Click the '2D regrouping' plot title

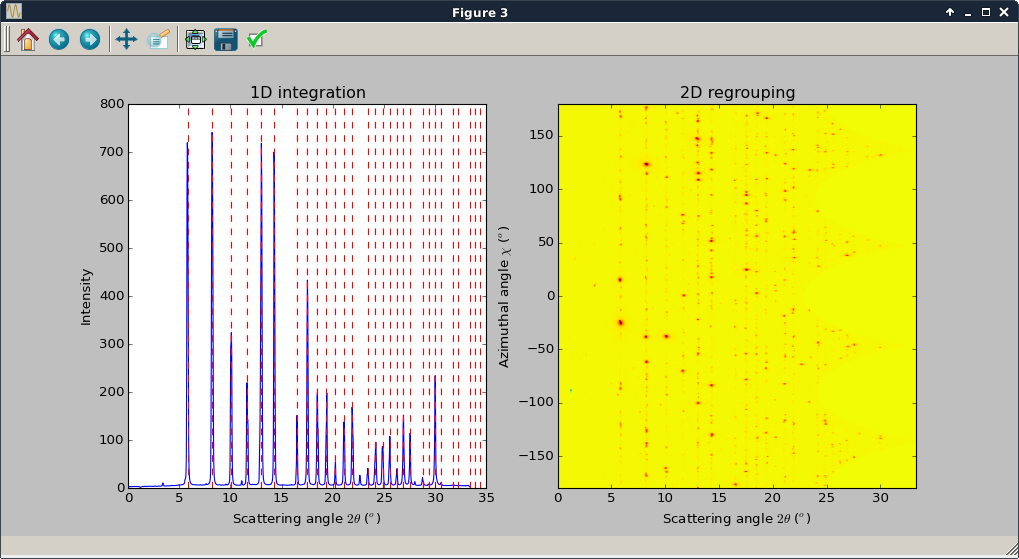[737, 92]
